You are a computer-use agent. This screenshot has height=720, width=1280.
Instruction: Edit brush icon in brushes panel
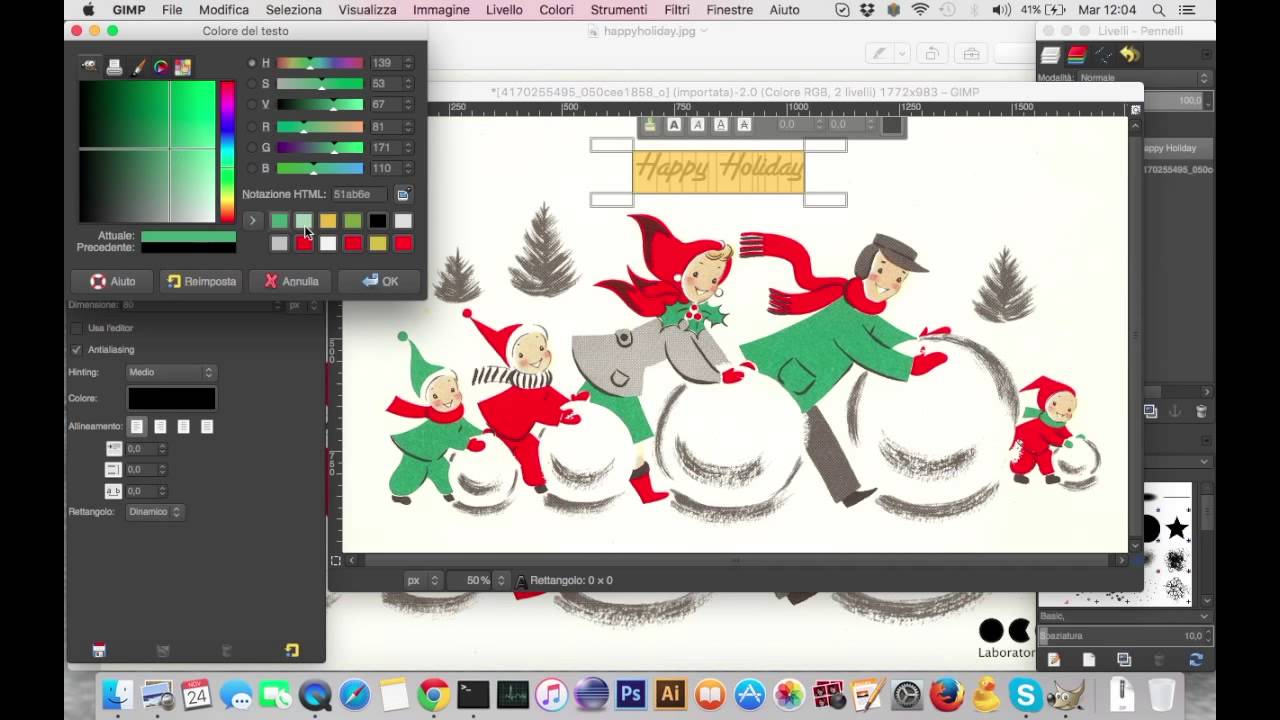tap(1053, 660)
